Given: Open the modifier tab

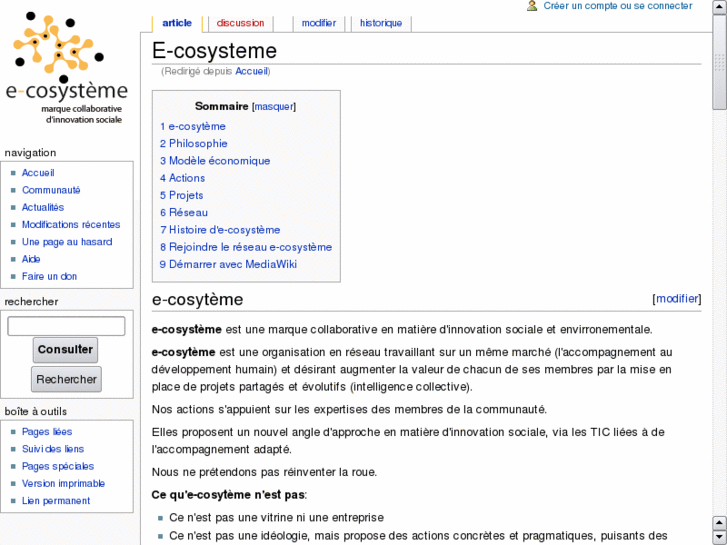Looking at the screenshot, I should pos(319,23).
